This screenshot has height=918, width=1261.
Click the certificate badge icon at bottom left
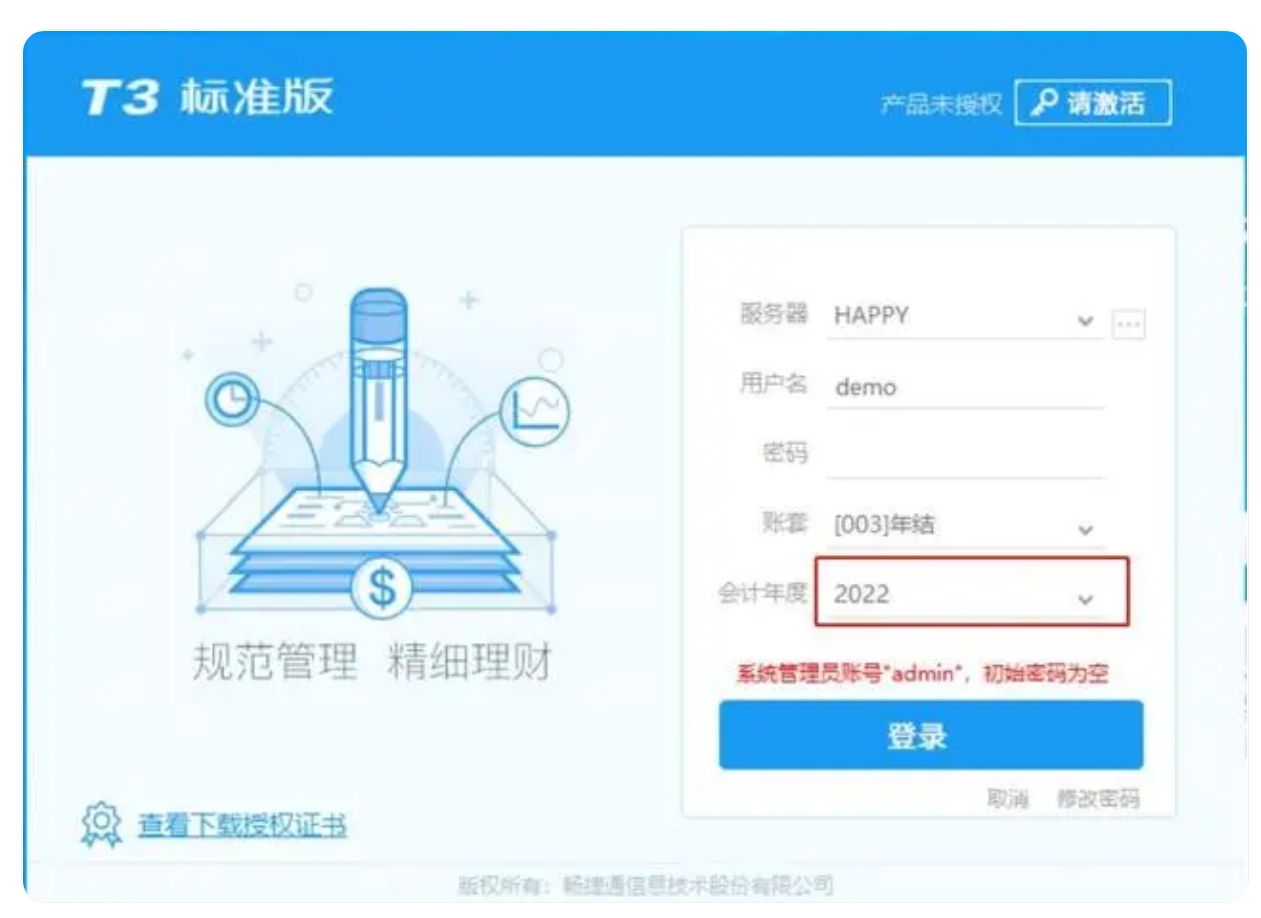pos(99,825)
